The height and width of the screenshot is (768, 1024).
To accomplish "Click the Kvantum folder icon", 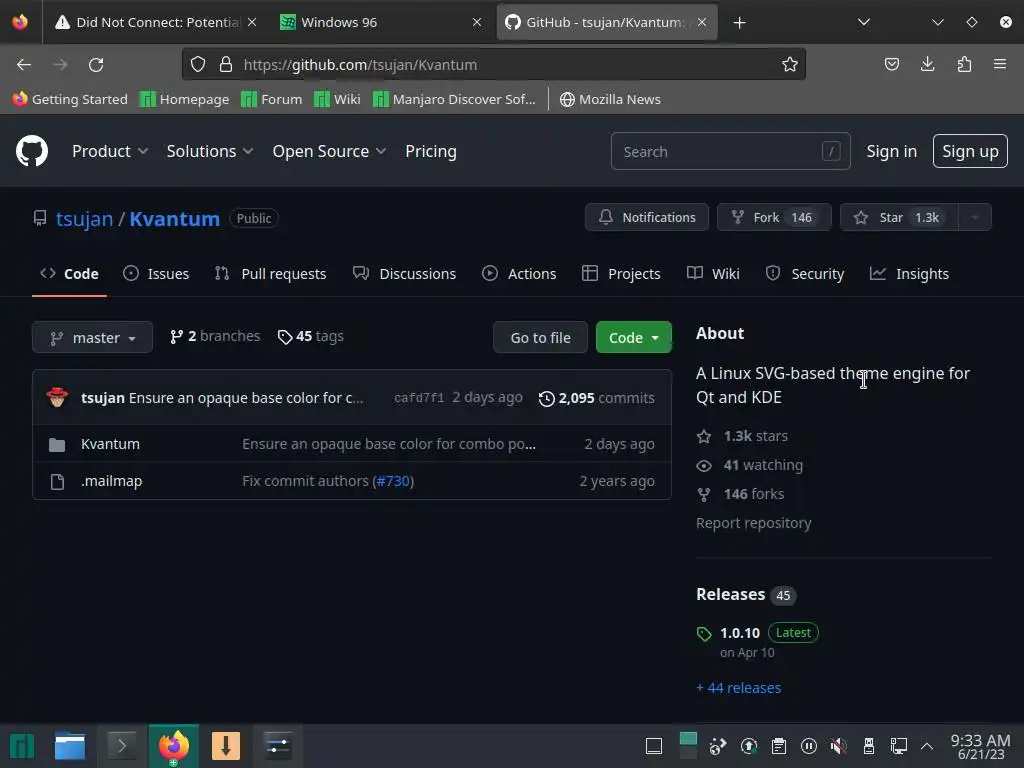I will pyautogui.click(x=57, y=445).
